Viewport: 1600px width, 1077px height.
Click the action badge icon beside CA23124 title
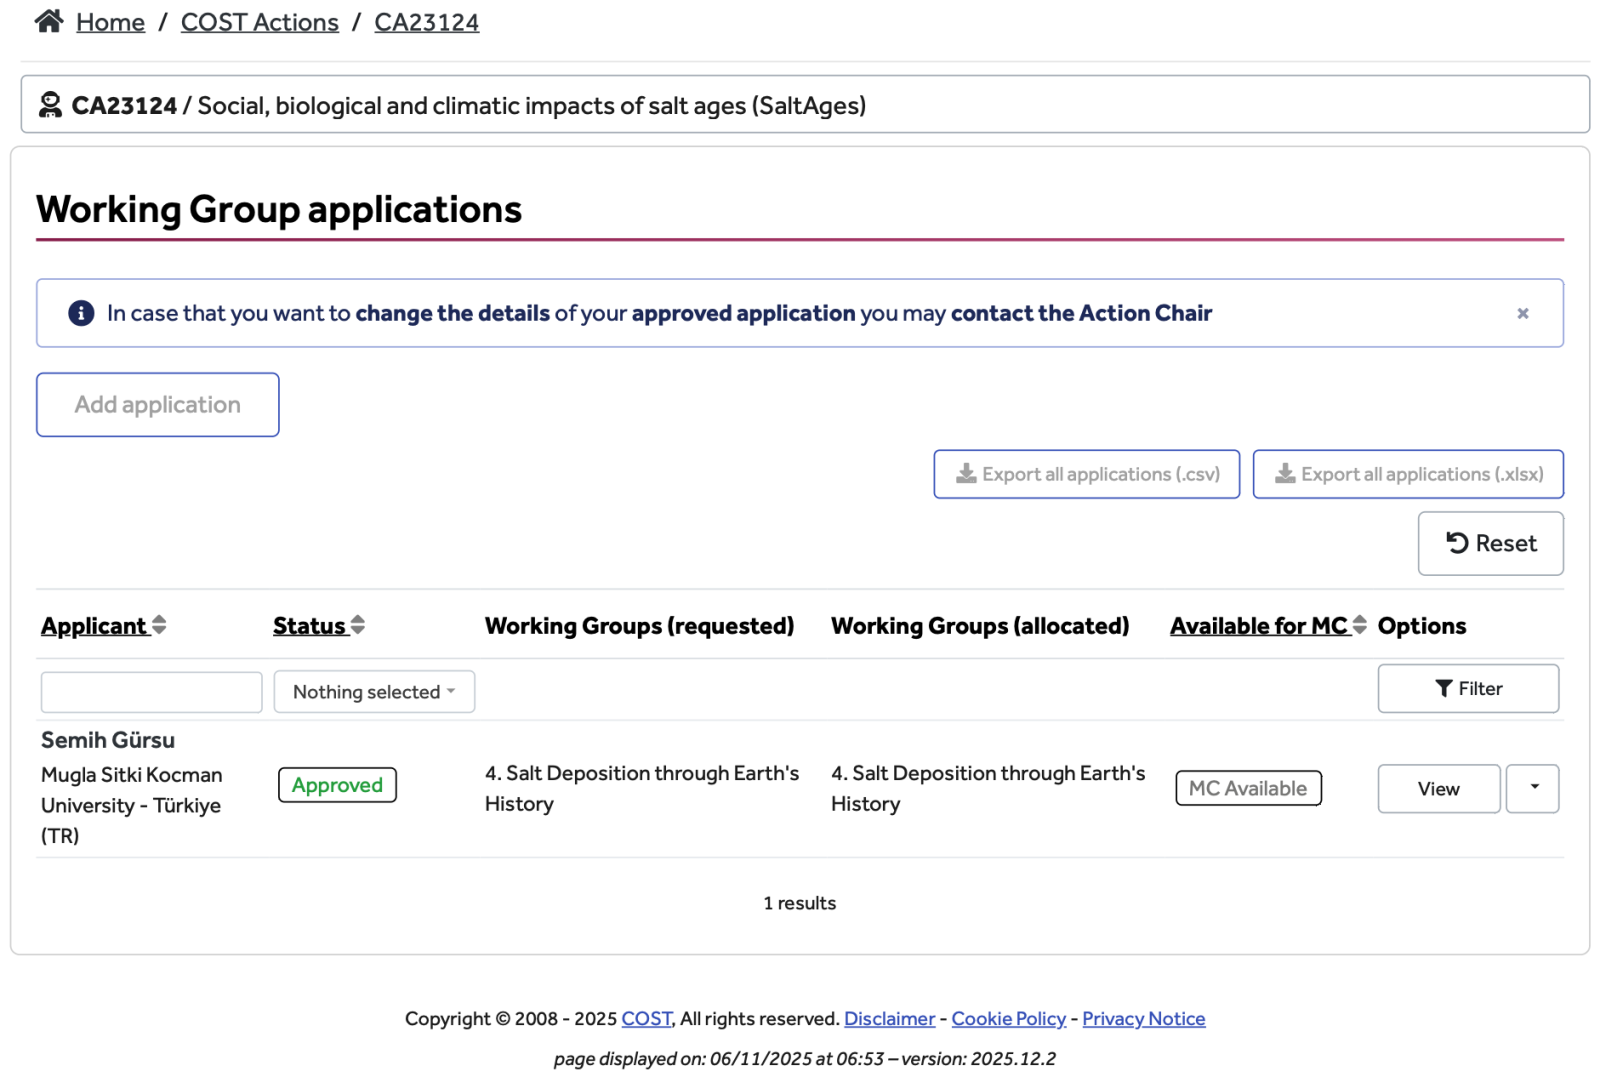tap(50, 105)
